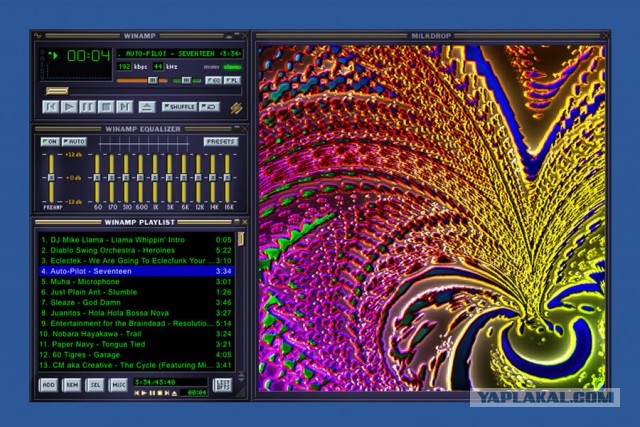The width and height of the screenshot is (640, 427).
Task: Adjust the 1K equalizer band slider
Action: tap(155, 178)
